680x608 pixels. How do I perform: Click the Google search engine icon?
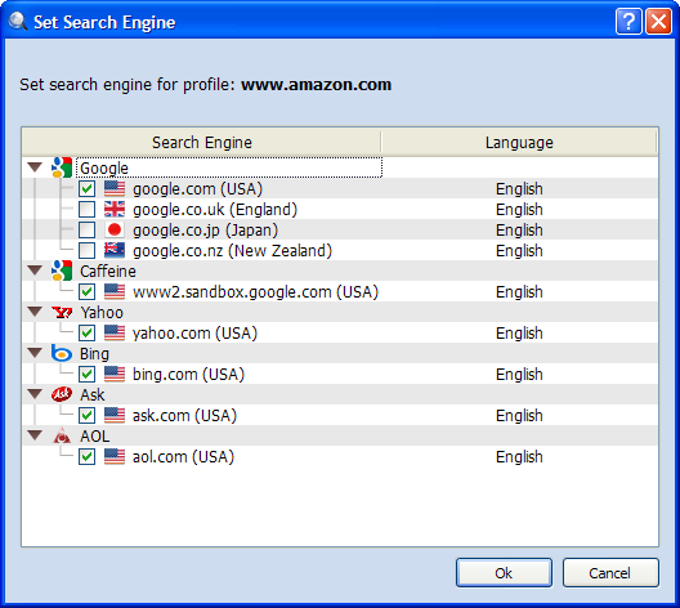[x=62, y=168]
